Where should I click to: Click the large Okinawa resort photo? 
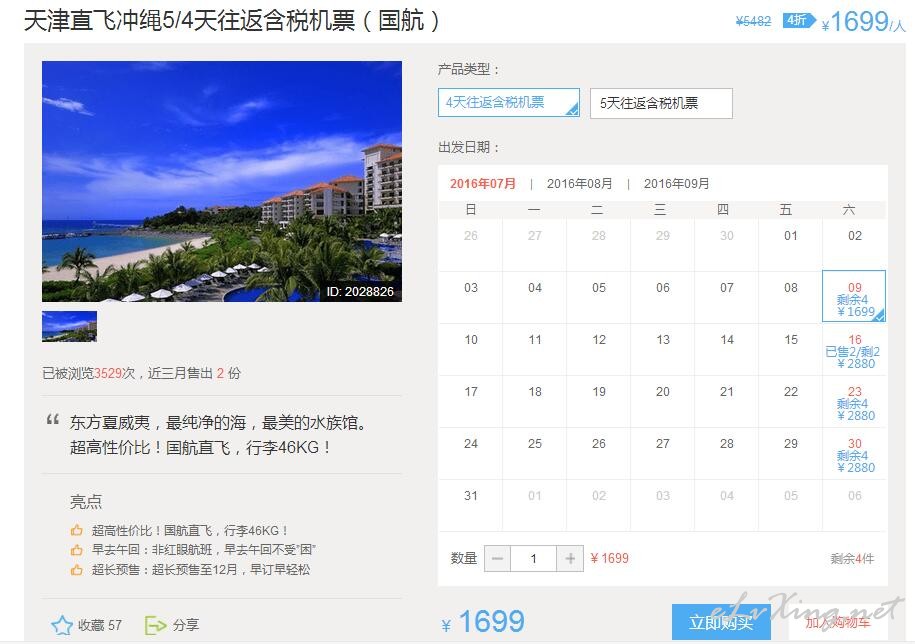222,181
